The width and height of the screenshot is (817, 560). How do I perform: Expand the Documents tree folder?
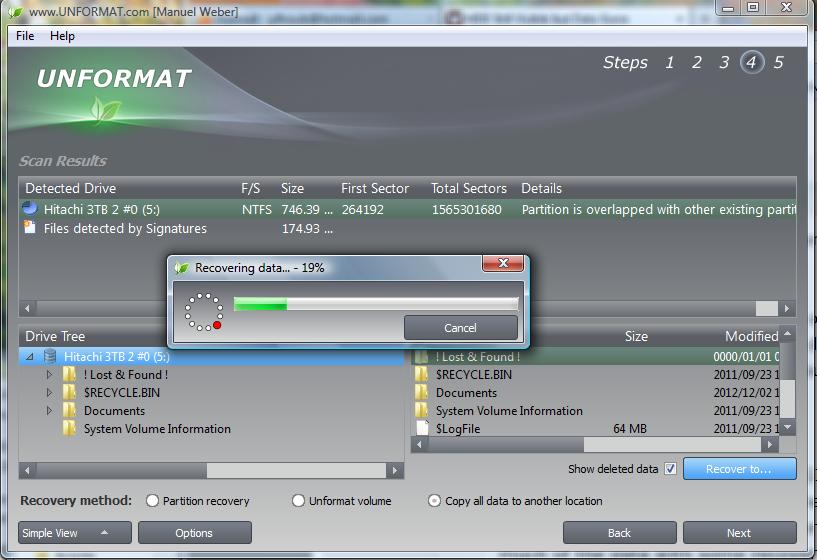click(49, 410)
